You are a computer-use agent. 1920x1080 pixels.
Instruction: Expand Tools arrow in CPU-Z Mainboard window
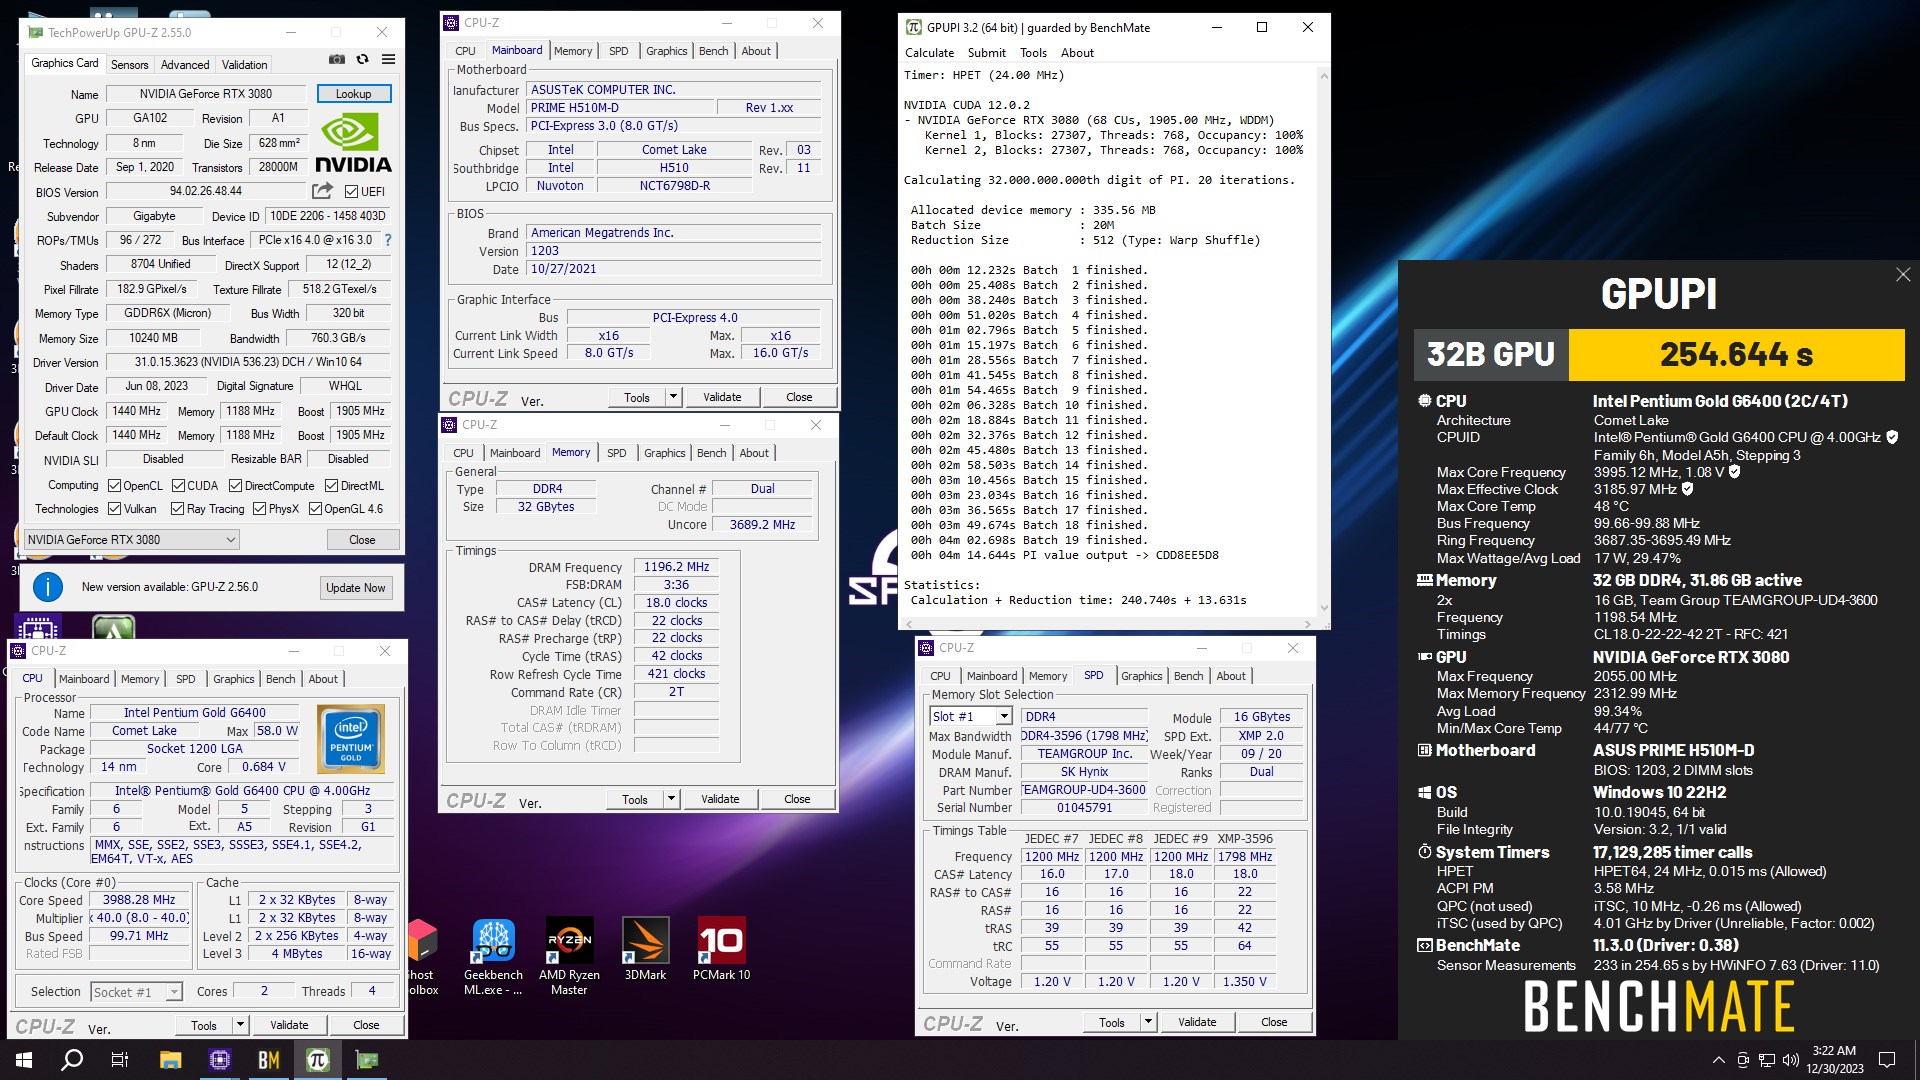(673, 397)
